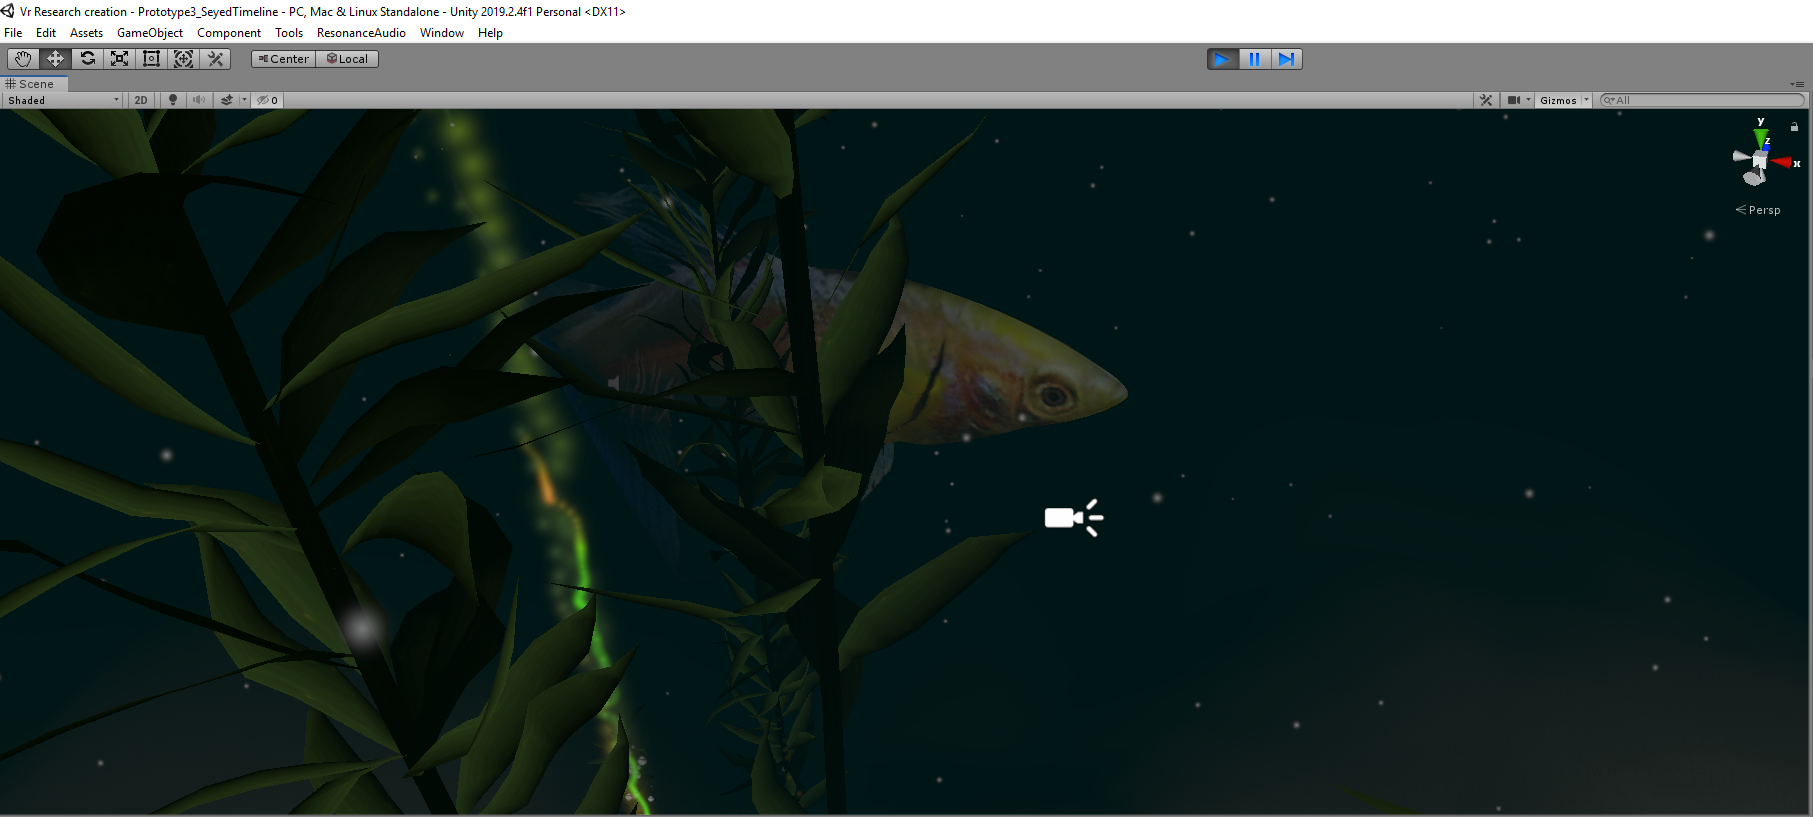Click the red X axis cone
The image size is (1813, 817).
click(x=1782, y=162)
